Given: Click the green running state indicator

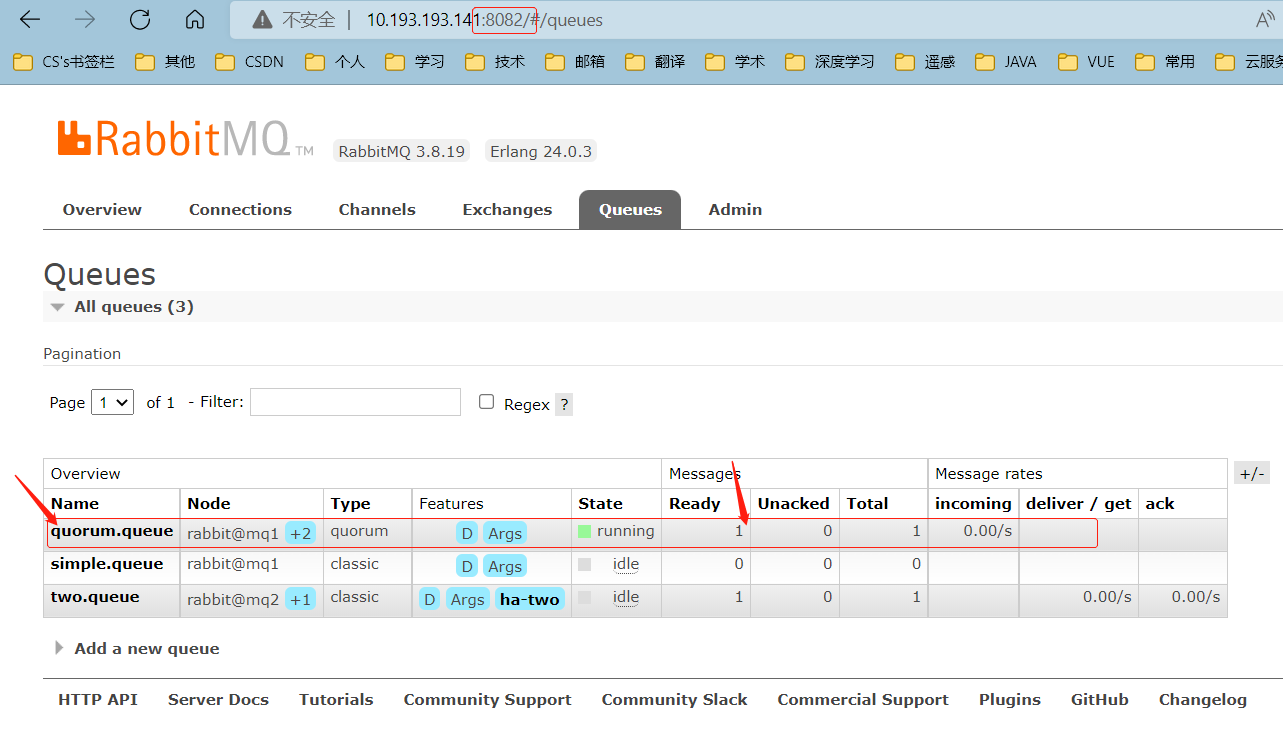Looking at the screenshot, I should coord(584,531).
